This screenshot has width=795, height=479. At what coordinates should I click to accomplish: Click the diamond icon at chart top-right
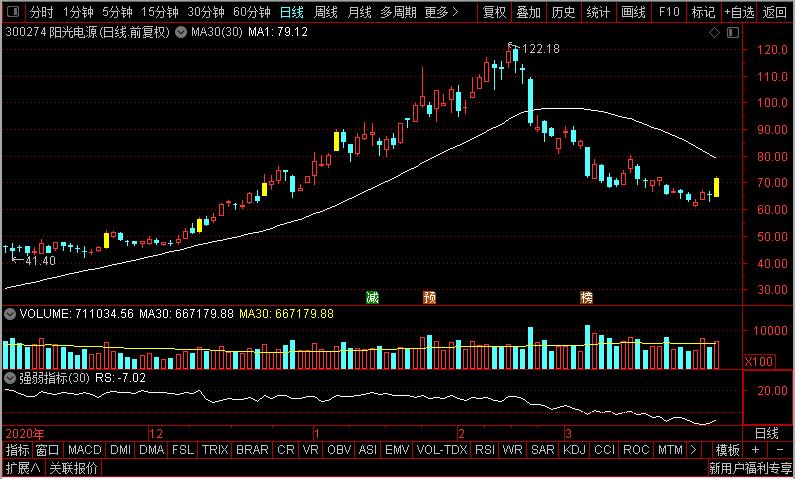tap(714, 33)
